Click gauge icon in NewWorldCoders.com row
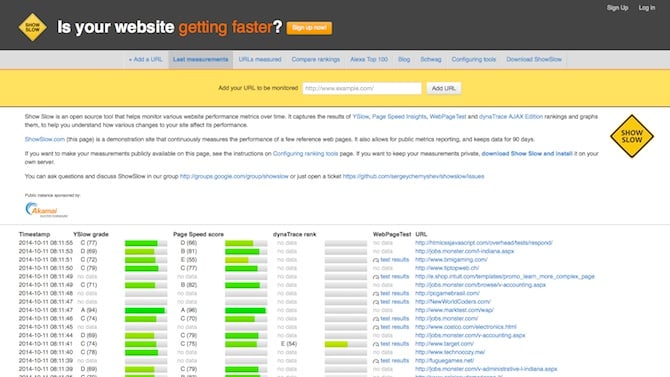 376,302
